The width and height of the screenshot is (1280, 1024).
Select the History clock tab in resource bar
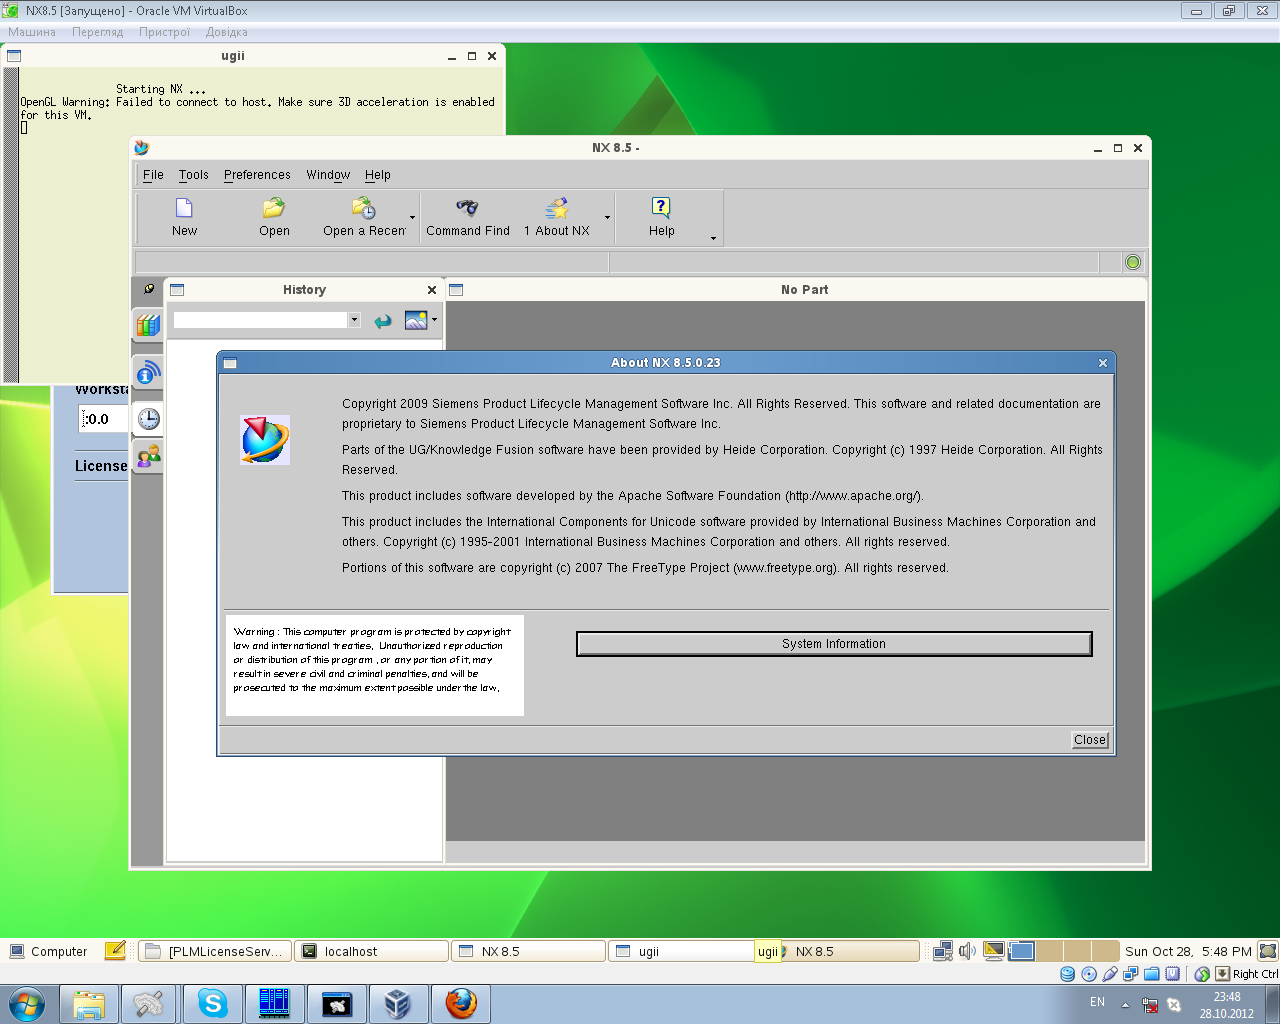click(x=148, y=418)
